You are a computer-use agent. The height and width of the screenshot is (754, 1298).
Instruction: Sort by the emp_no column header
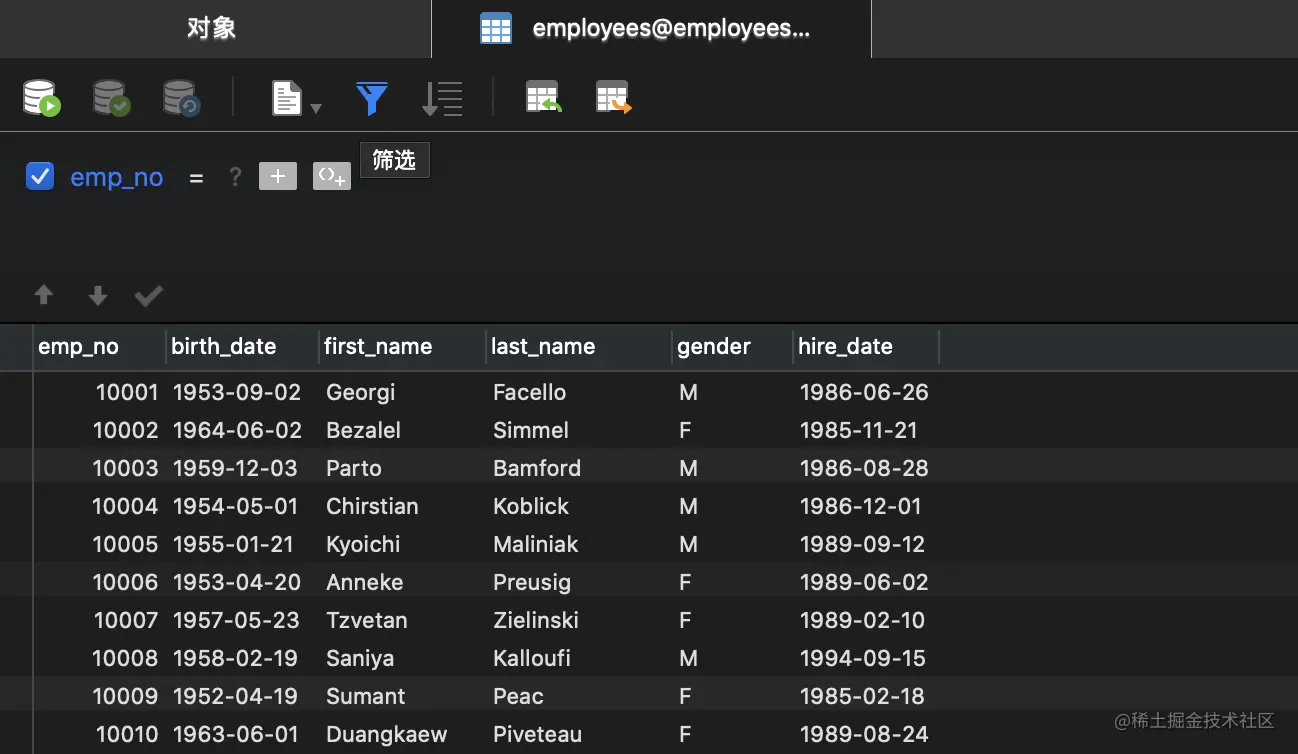[99, 347]
